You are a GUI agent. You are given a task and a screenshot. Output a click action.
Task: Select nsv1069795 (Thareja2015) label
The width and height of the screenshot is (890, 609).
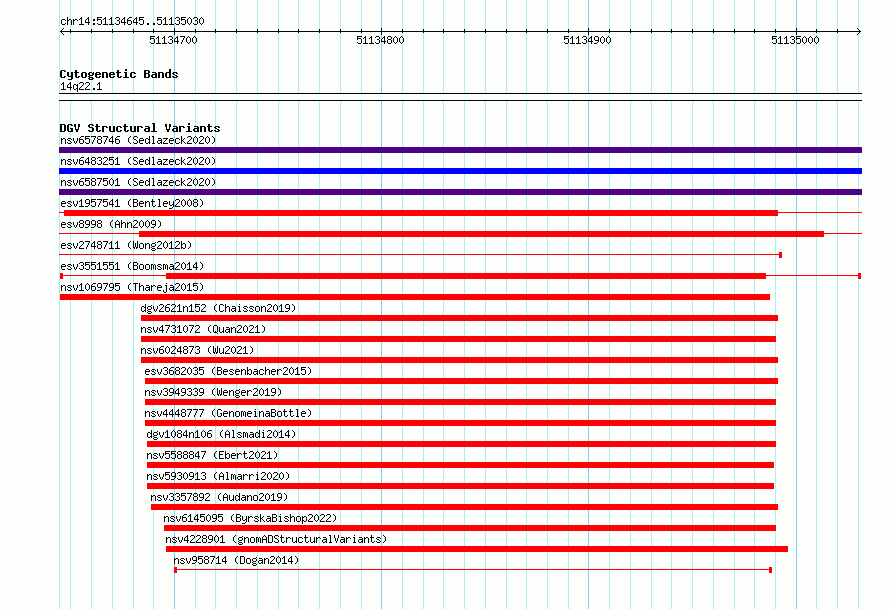point(132,287)
